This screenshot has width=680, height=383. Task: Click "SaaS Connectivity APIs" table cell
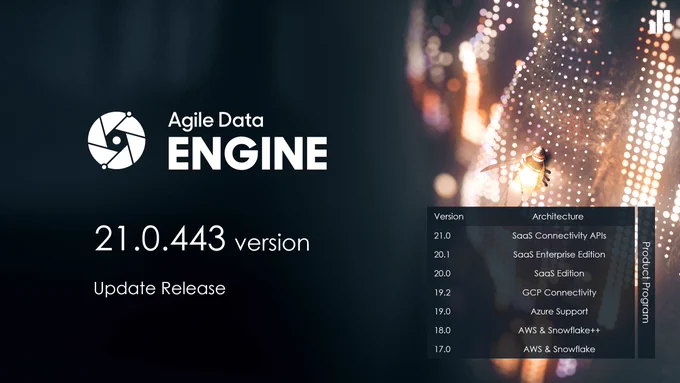(x=559, y=236)
